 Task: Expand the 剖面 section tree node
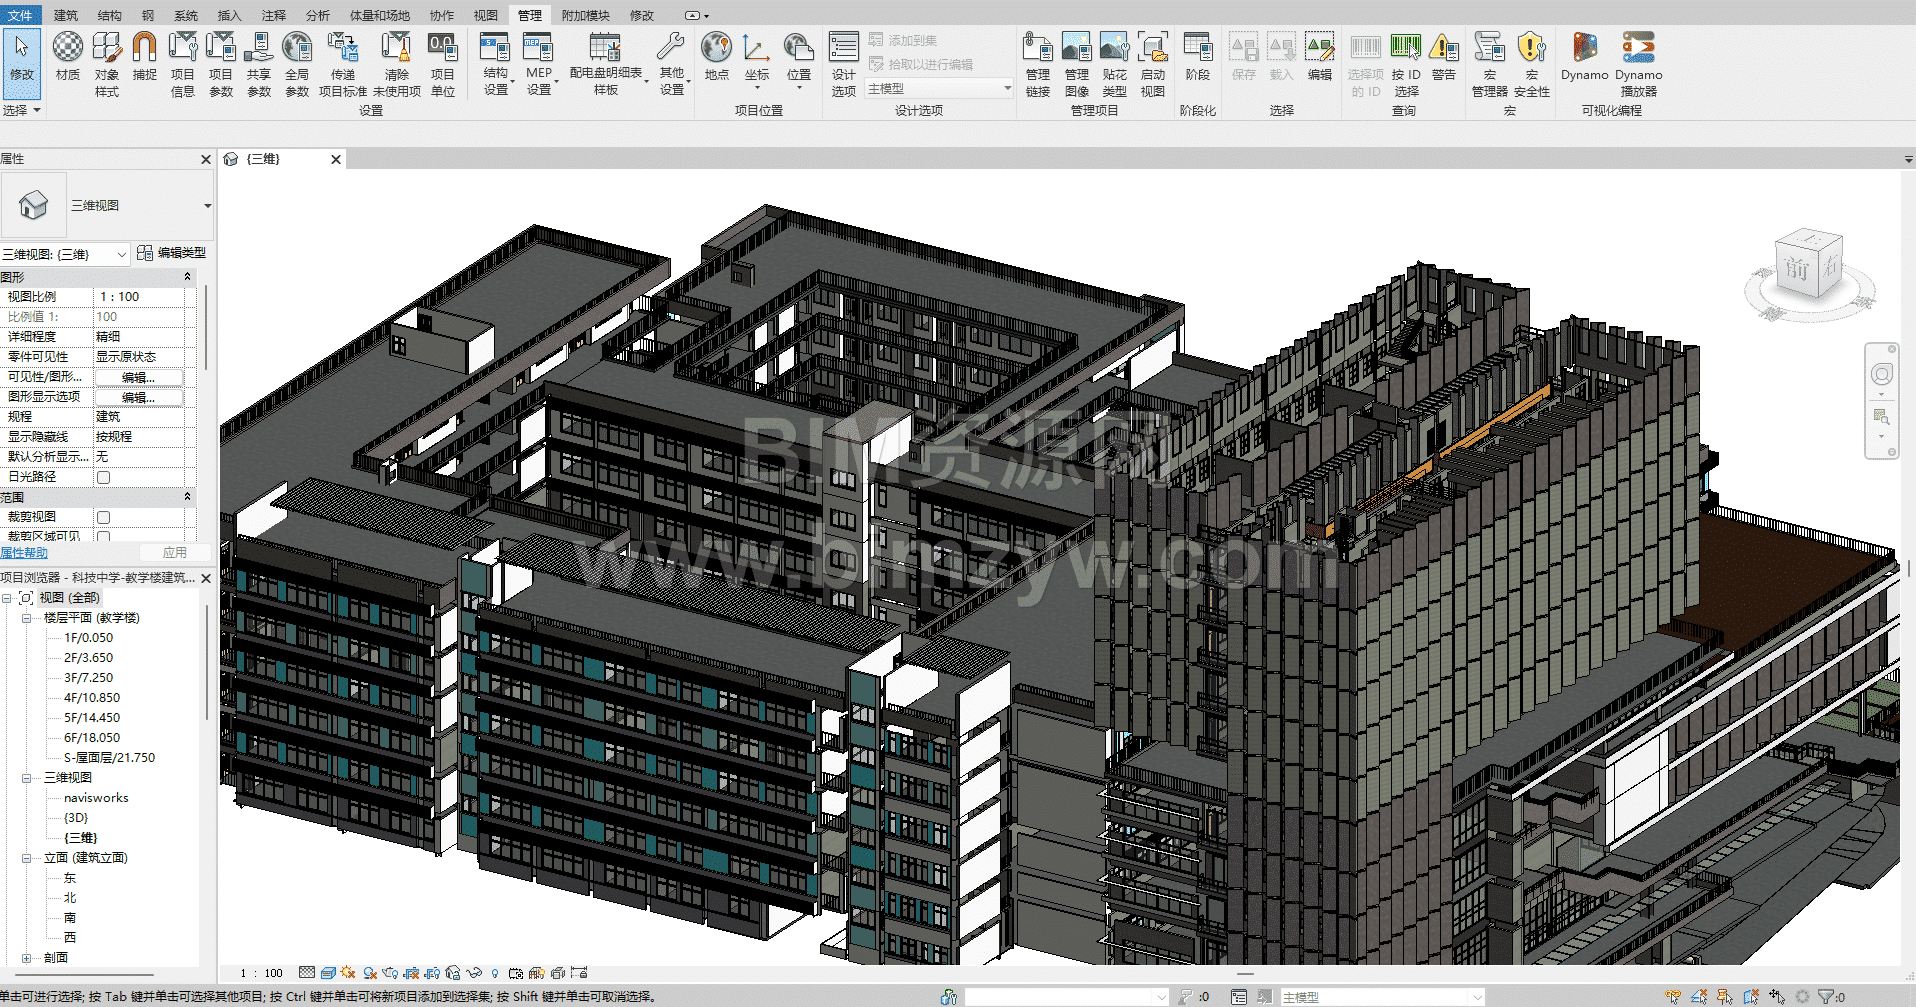click(x=27, y=958)
